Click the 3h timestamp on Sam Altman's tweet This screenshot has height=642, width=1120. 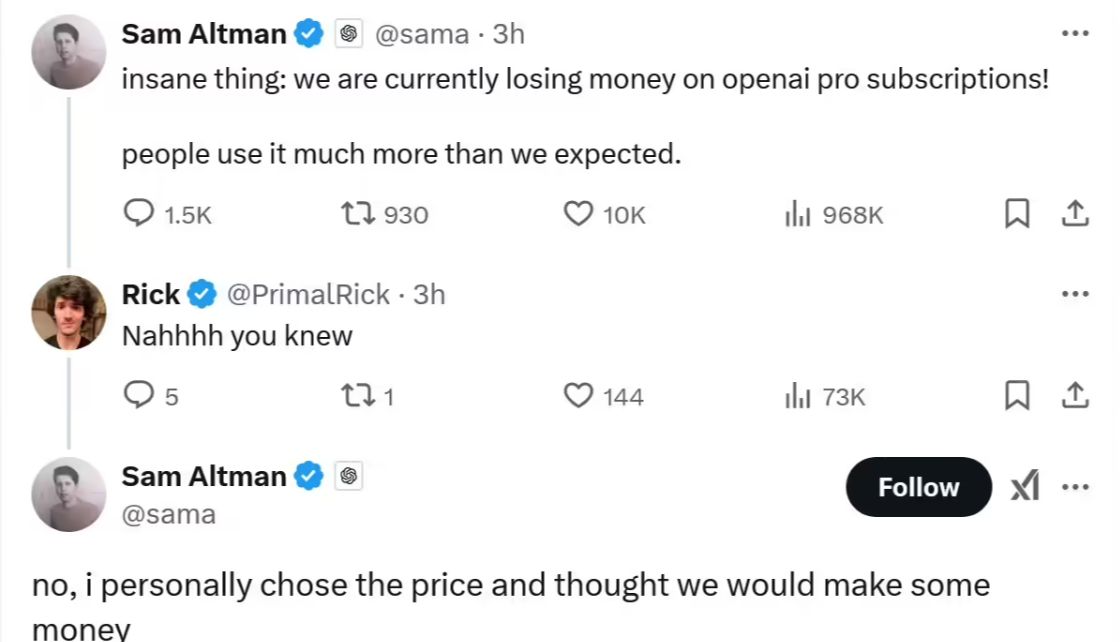pos(508,33)
